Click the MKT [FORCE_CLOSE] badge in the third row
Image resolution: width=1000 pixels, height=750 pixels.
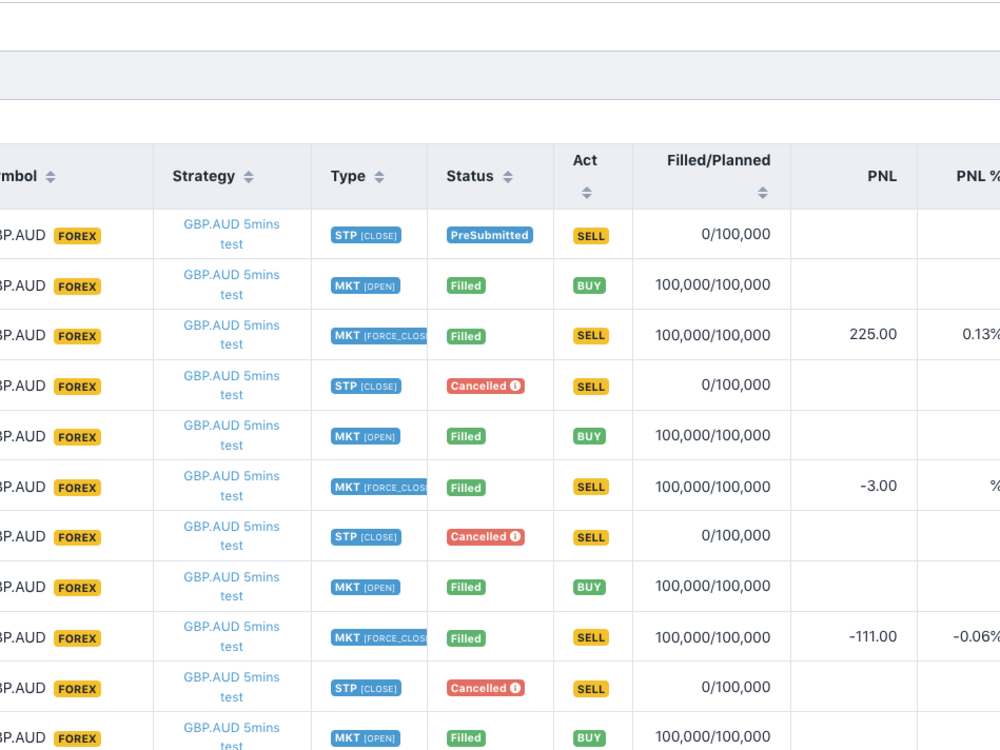point(378,335)
